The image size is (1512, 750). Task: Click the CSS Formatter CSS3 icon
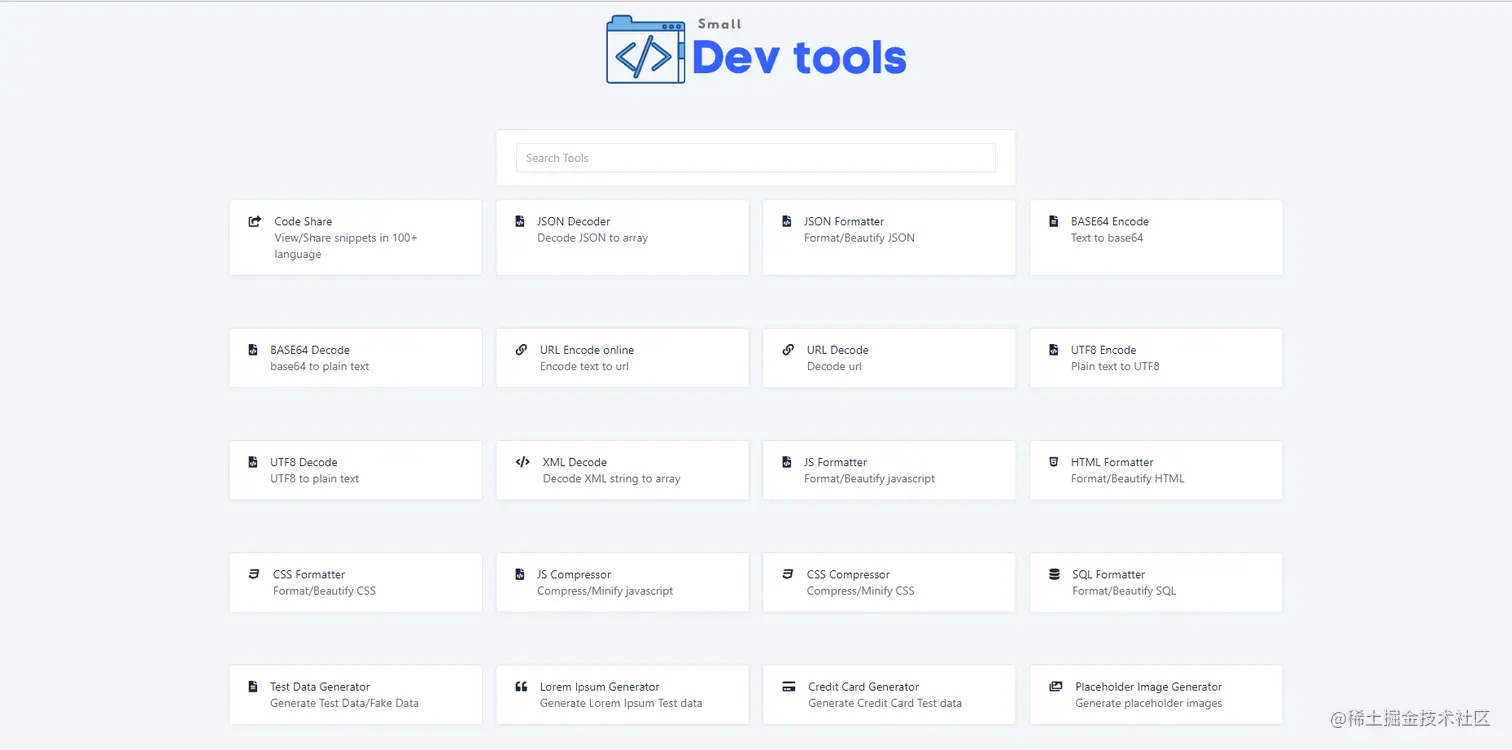click(x=254, y=574)
